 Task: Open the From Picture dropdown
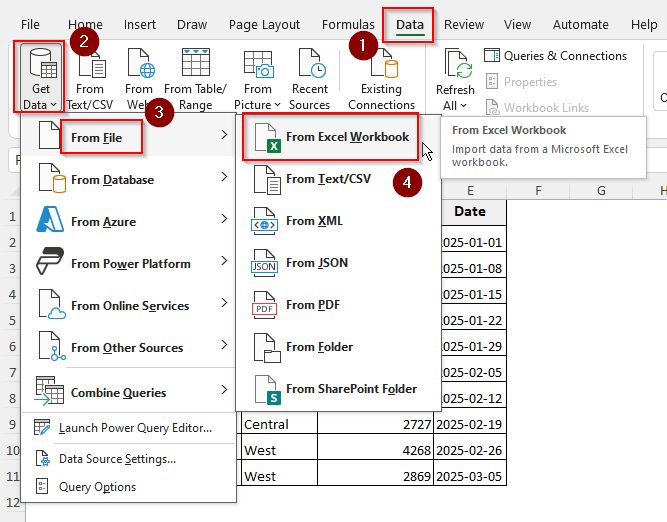coord(257,79)
